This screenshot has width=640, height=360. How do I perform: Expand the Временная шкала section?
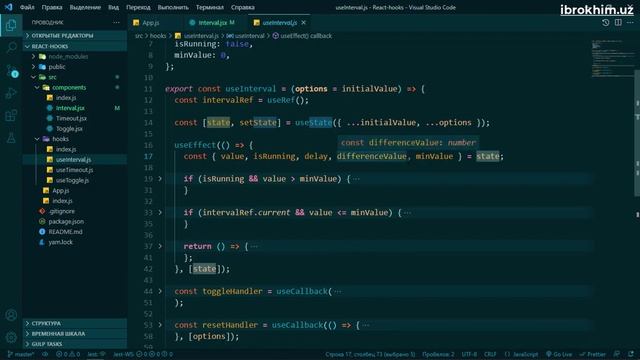(x=75, y=333)
